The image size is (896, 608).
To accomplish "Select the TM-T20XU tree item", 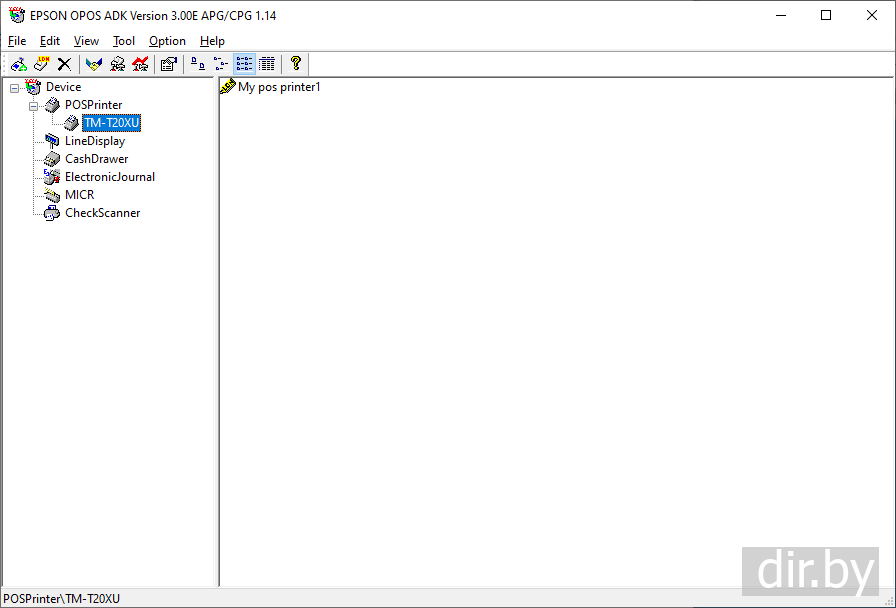I will (111, 123).
